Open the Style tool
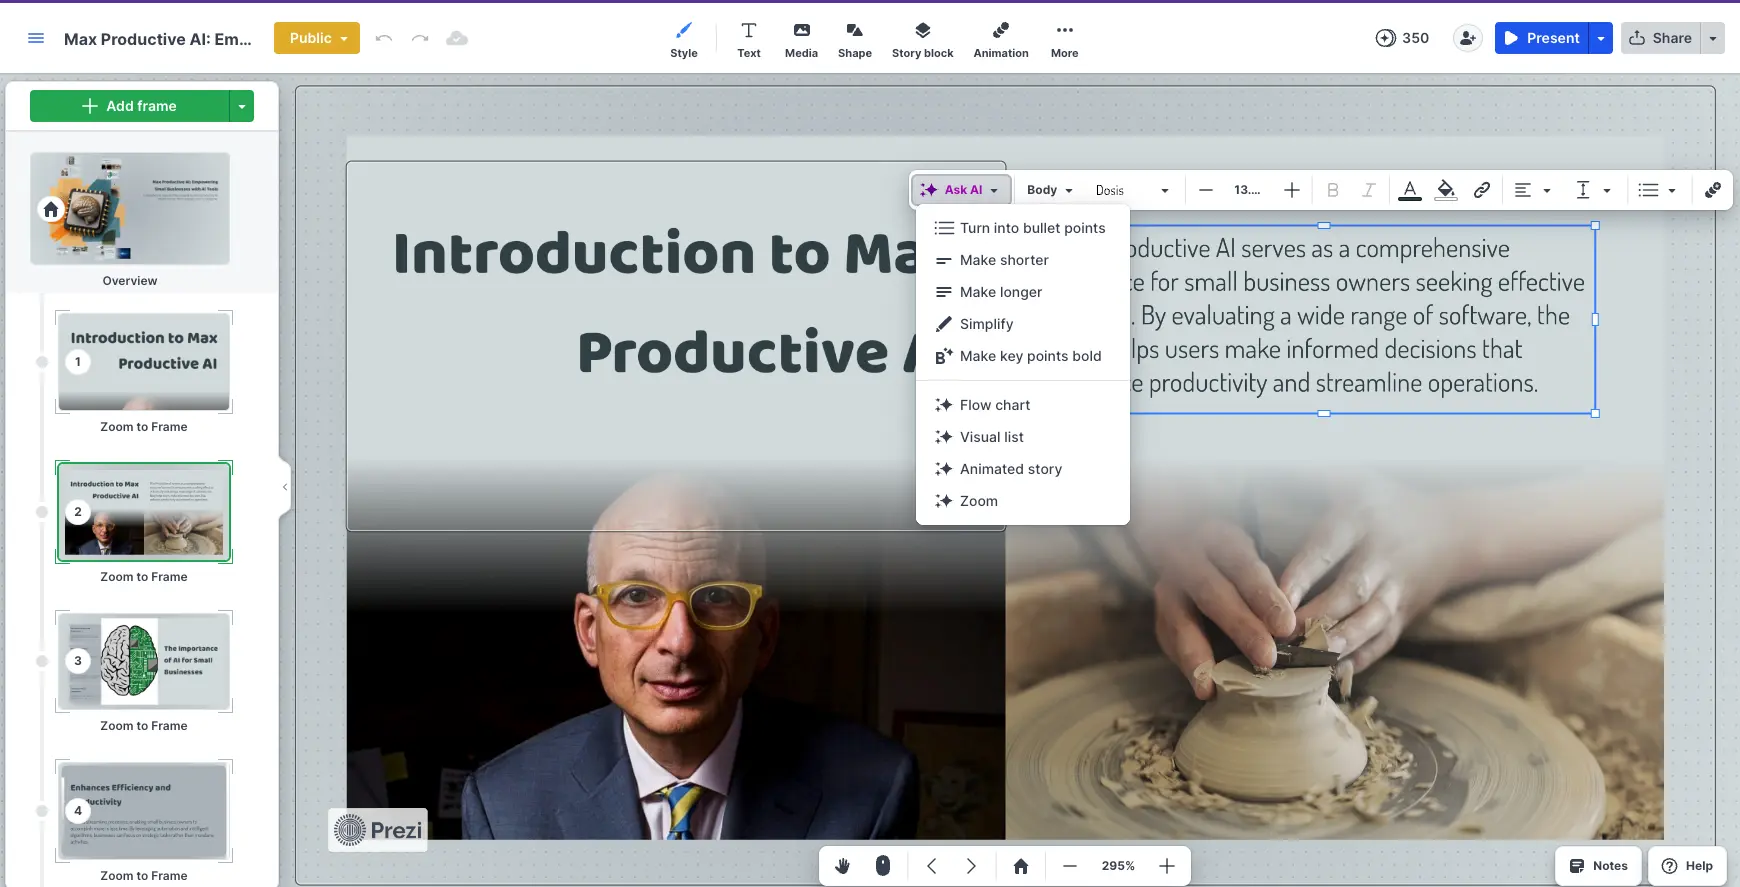This screenshot has width=1740, height=887. pos(684,40)
